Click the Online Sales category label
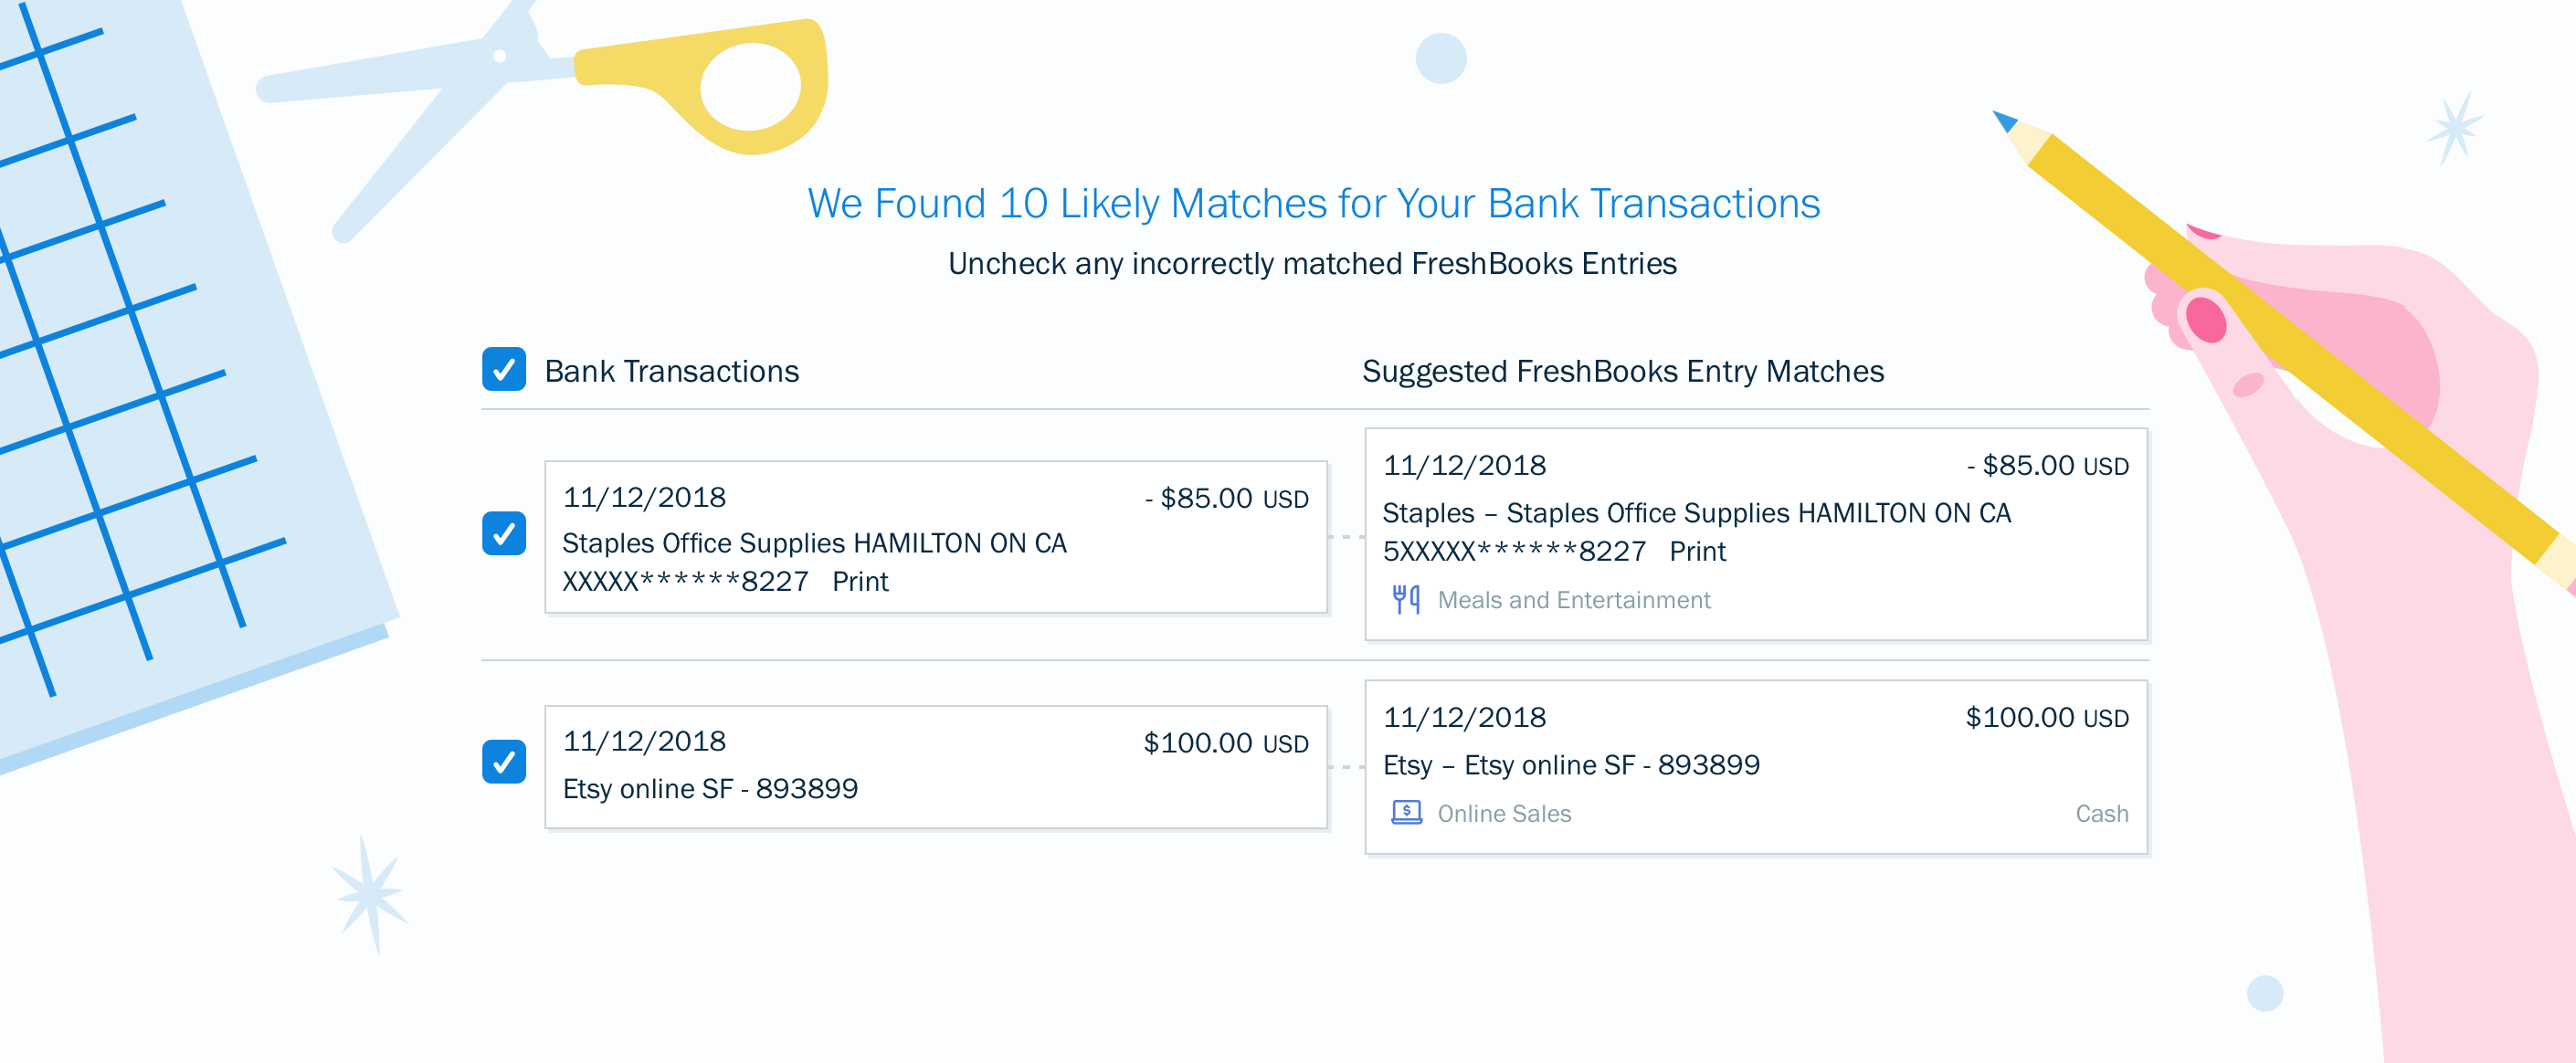 [1504, 814]
